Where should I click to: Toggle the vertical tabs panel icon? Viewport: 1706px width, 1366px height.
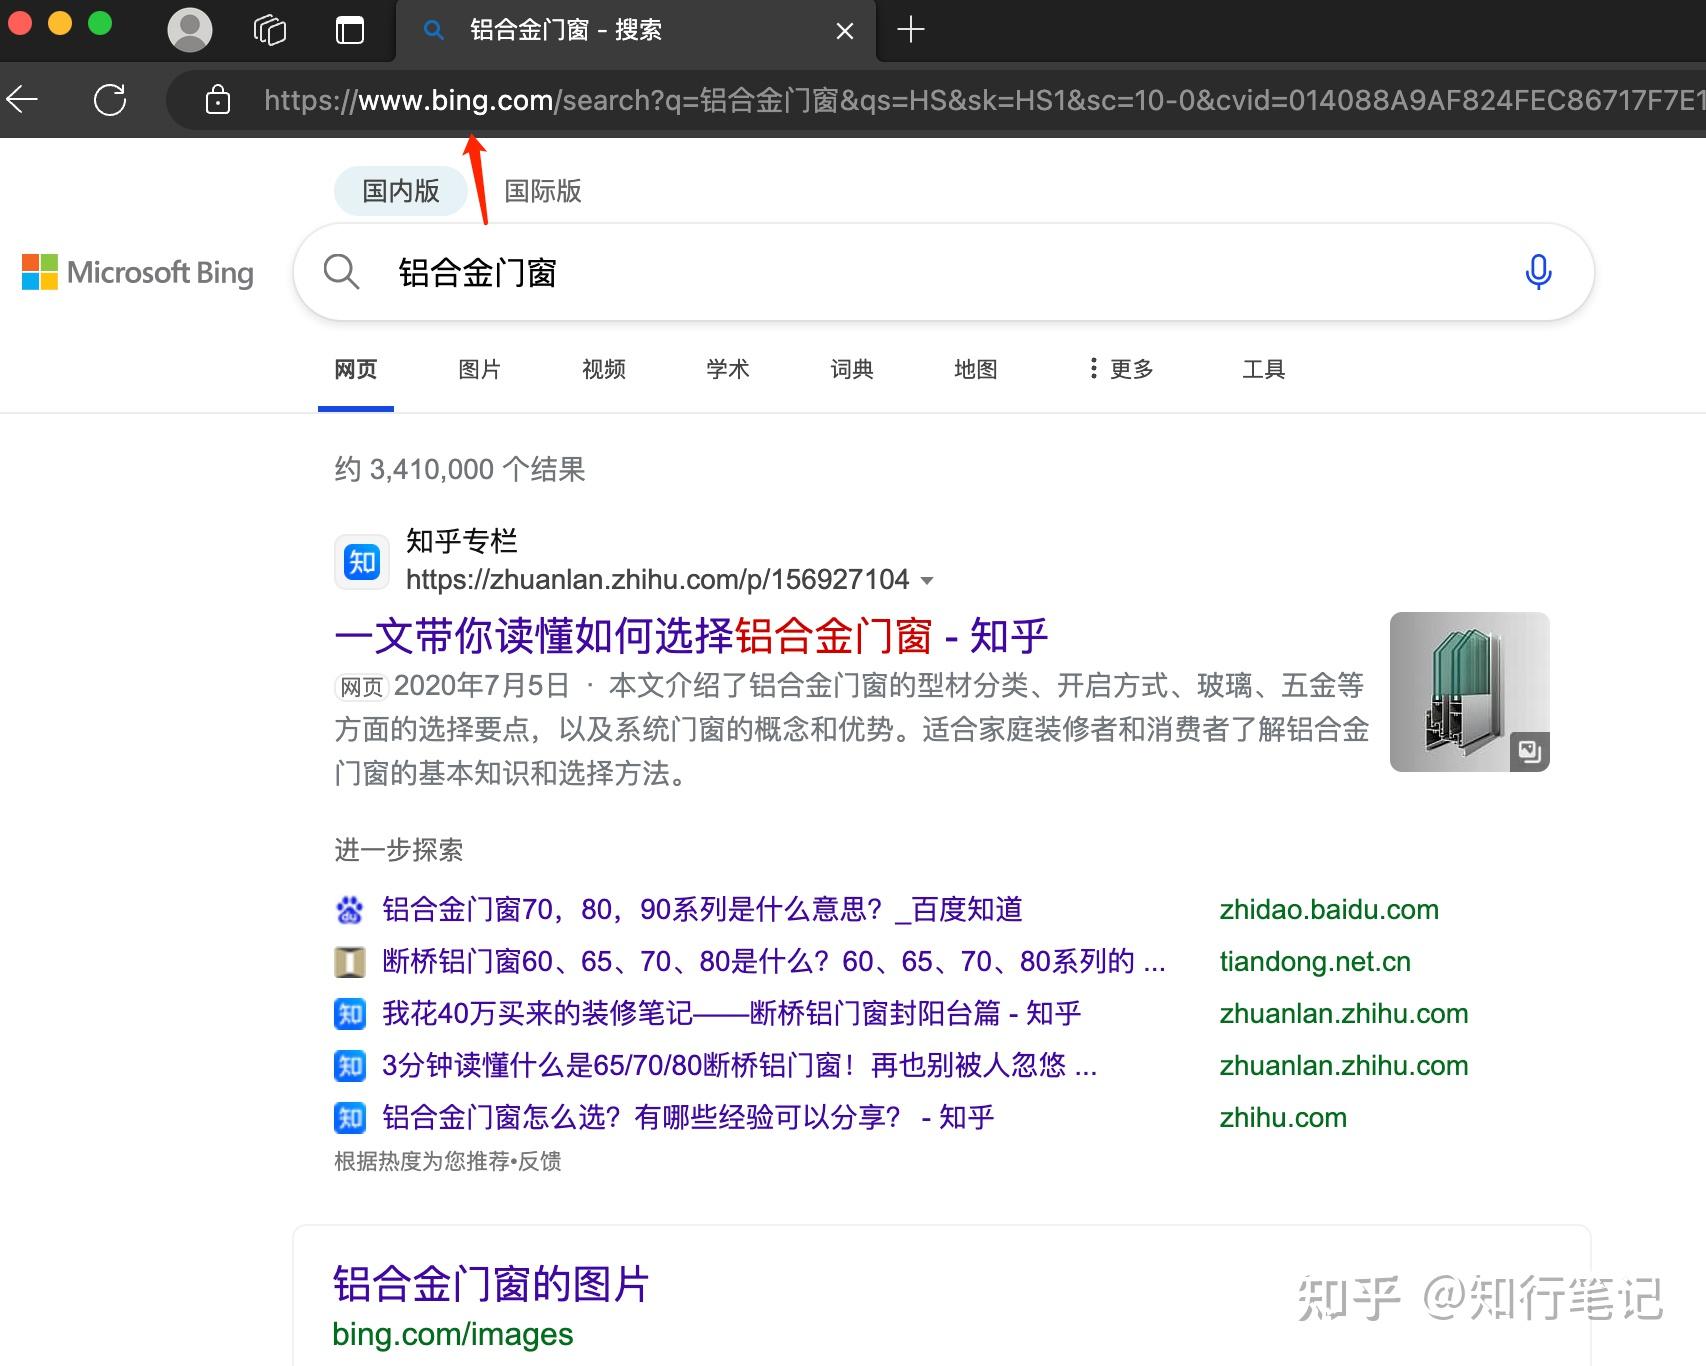tap(350, 30)
